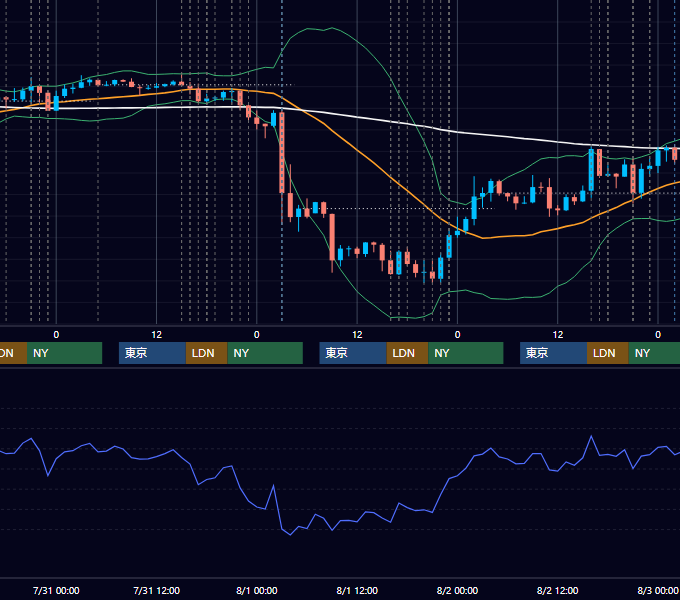This screenshot has height=600, width=680.
Task: Click the 8/3 00:00 date label
Action: pos(657,590)
